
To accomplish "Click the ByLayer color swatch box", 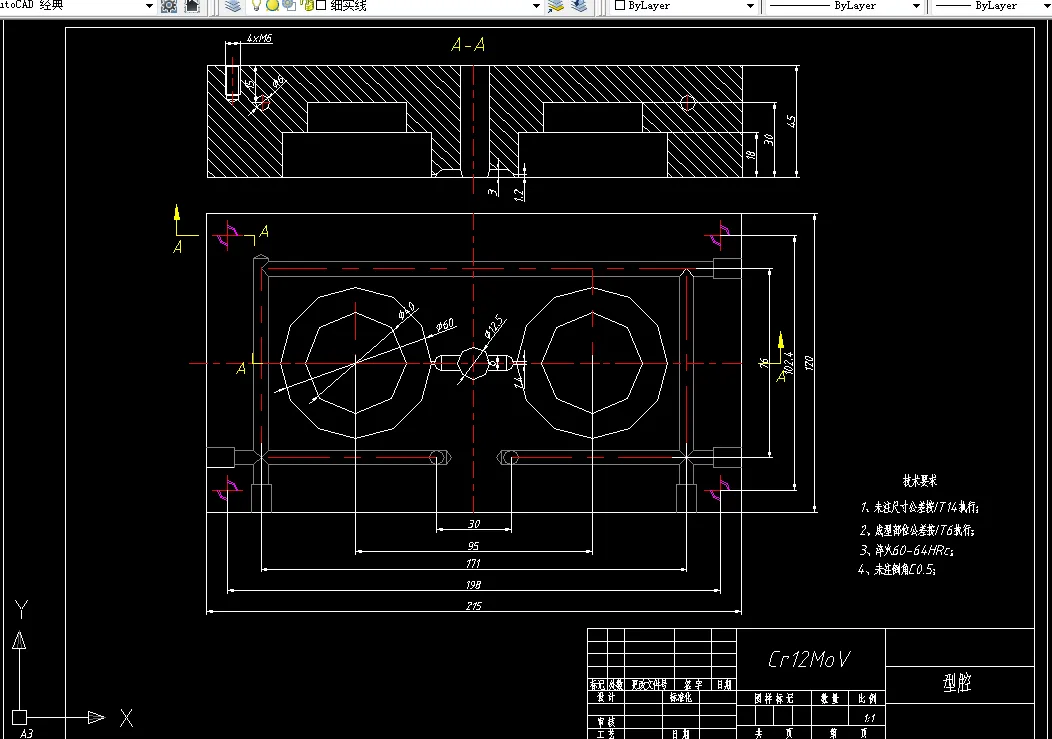I will [x=620, y=5].
